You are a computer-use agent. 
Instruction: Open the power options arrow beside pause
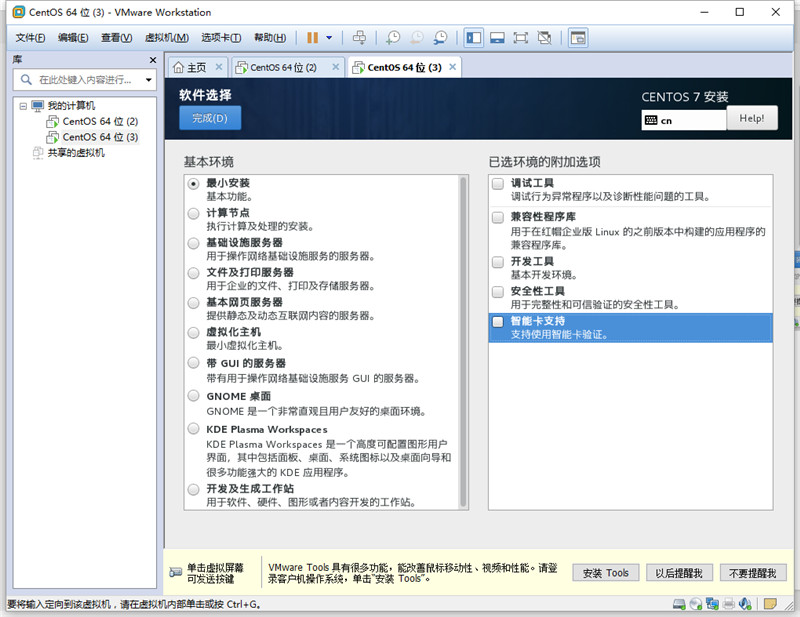(x=329, y=37)
